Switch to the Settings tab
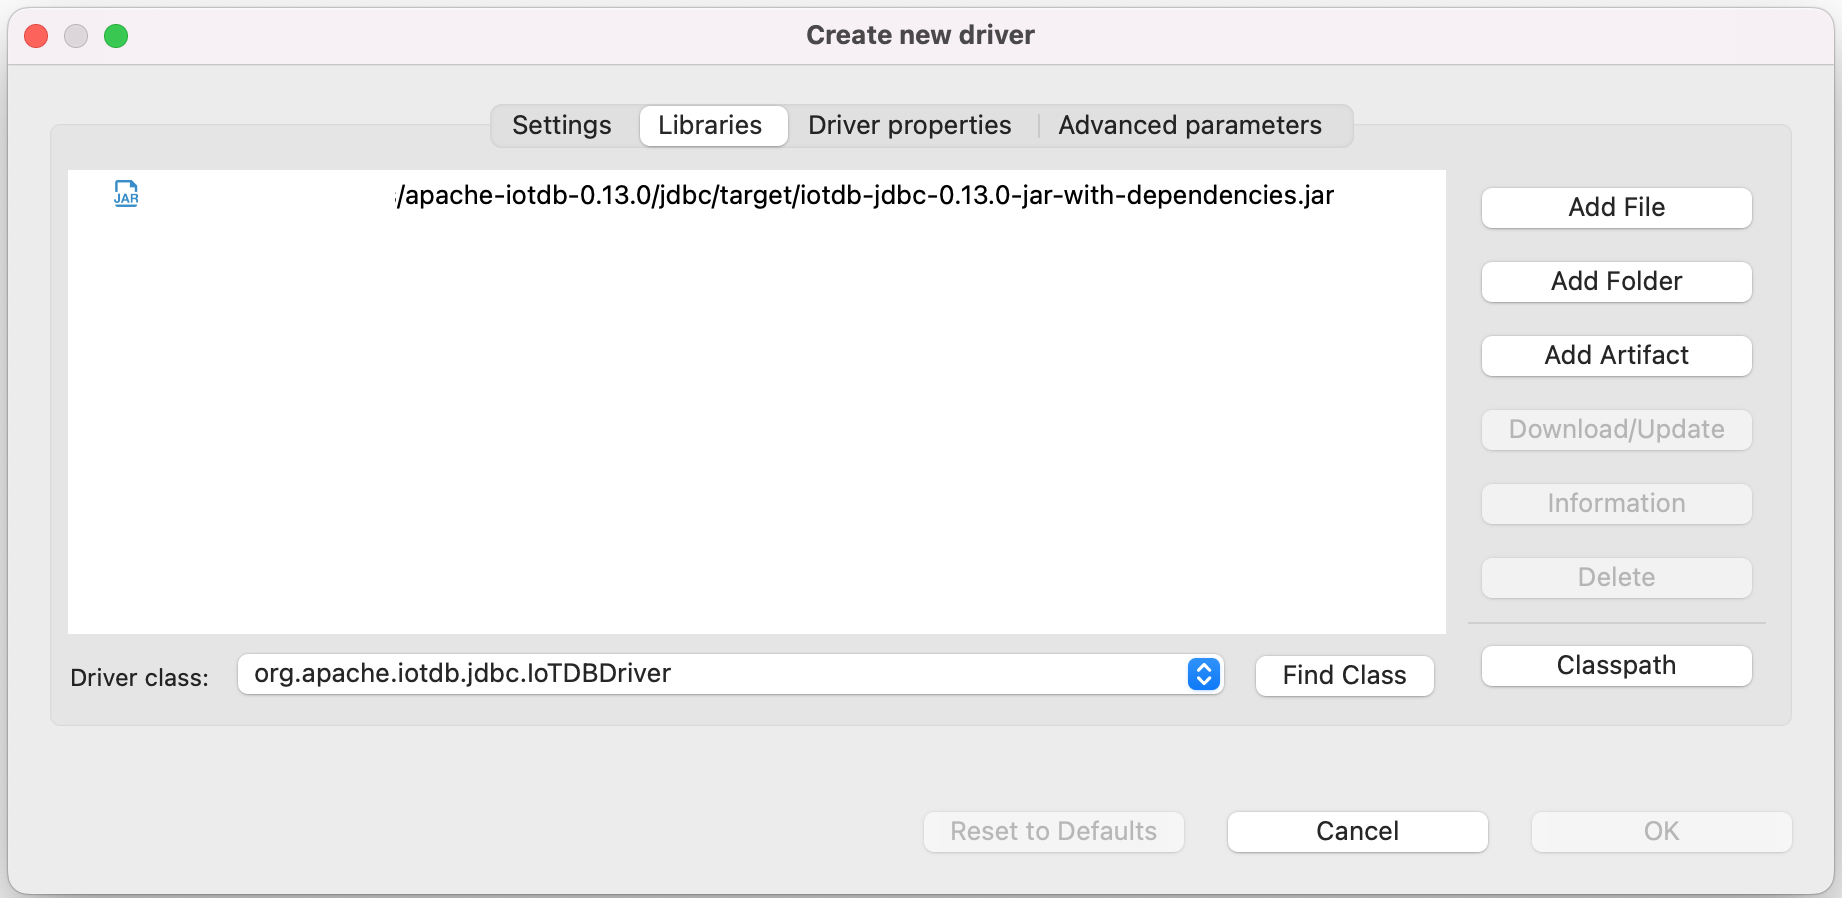Viewport: 1842px width, 898px height. point(562,126)
